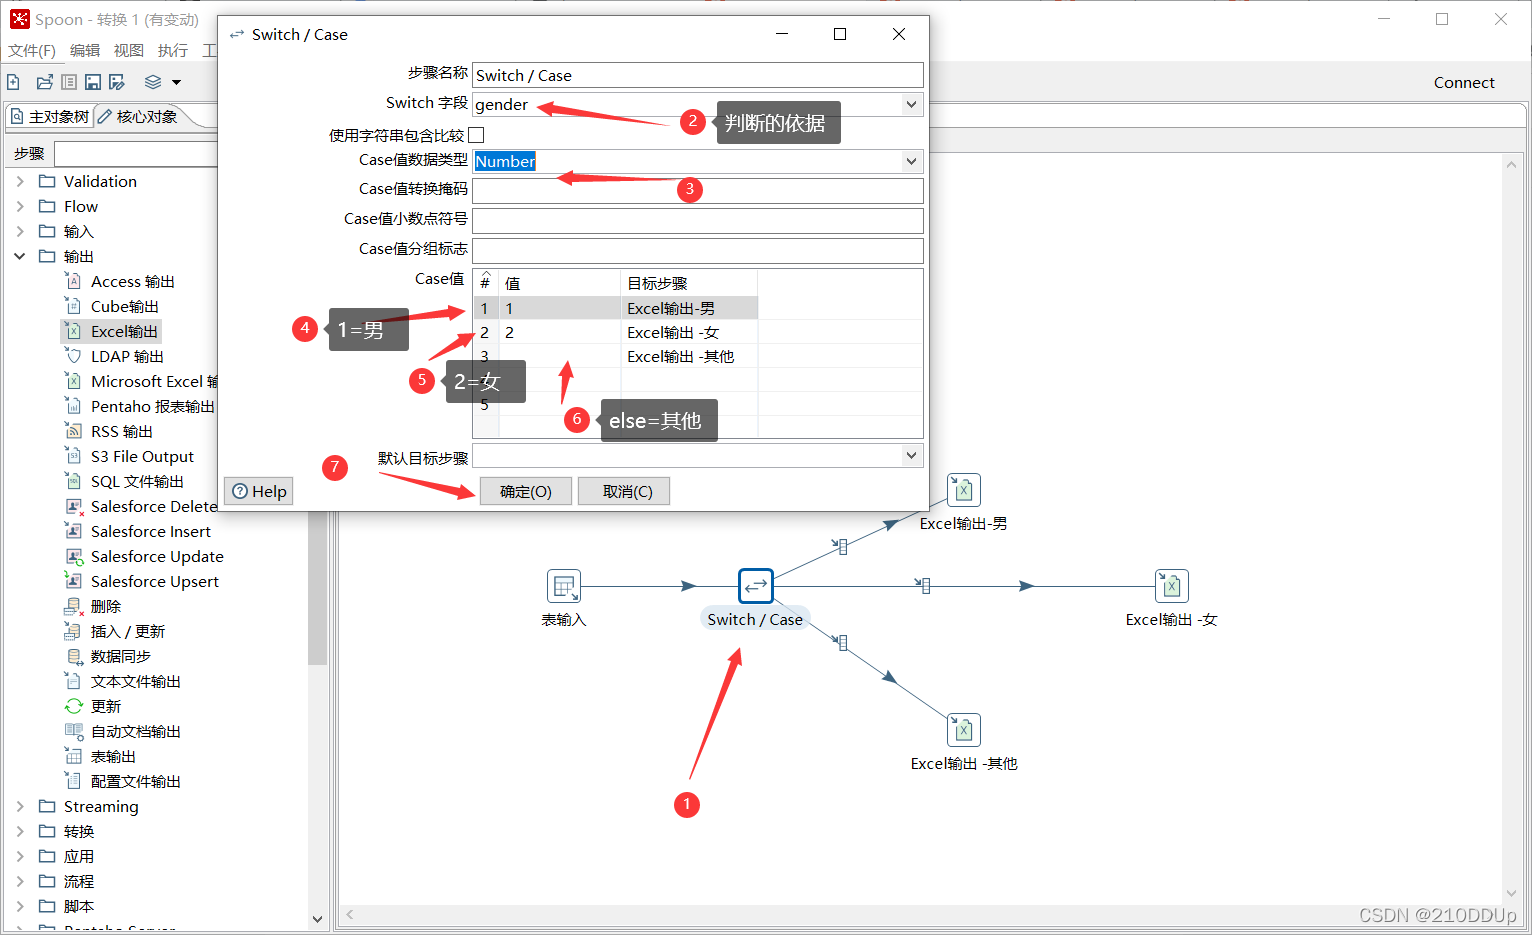Open the 默认目标步骤 dropdown
Screen dimensions: 1532x935
(x=910, y=455)
